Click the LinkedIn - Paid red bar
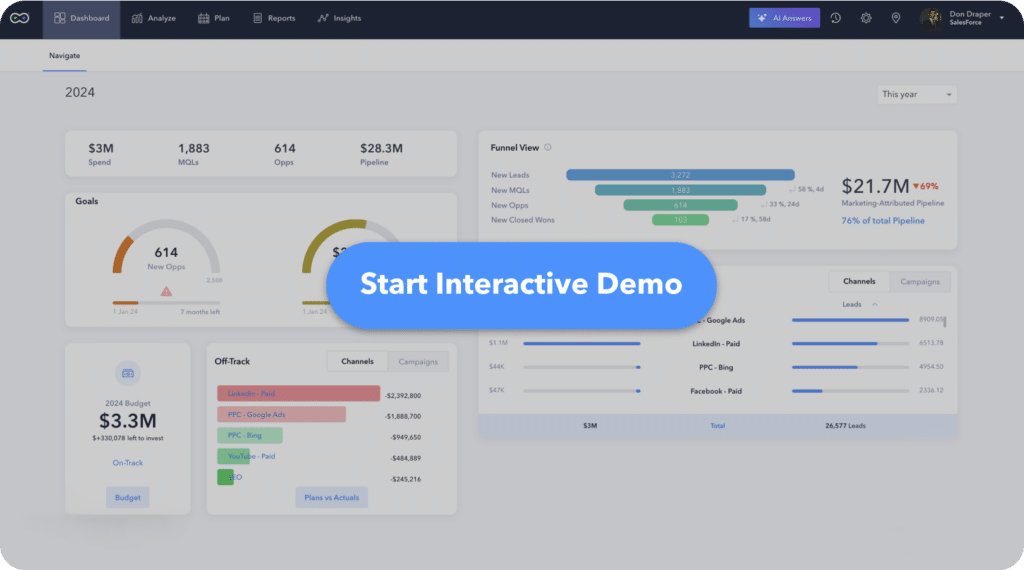Screen dimensions: 1024x570 pos(298,394)
